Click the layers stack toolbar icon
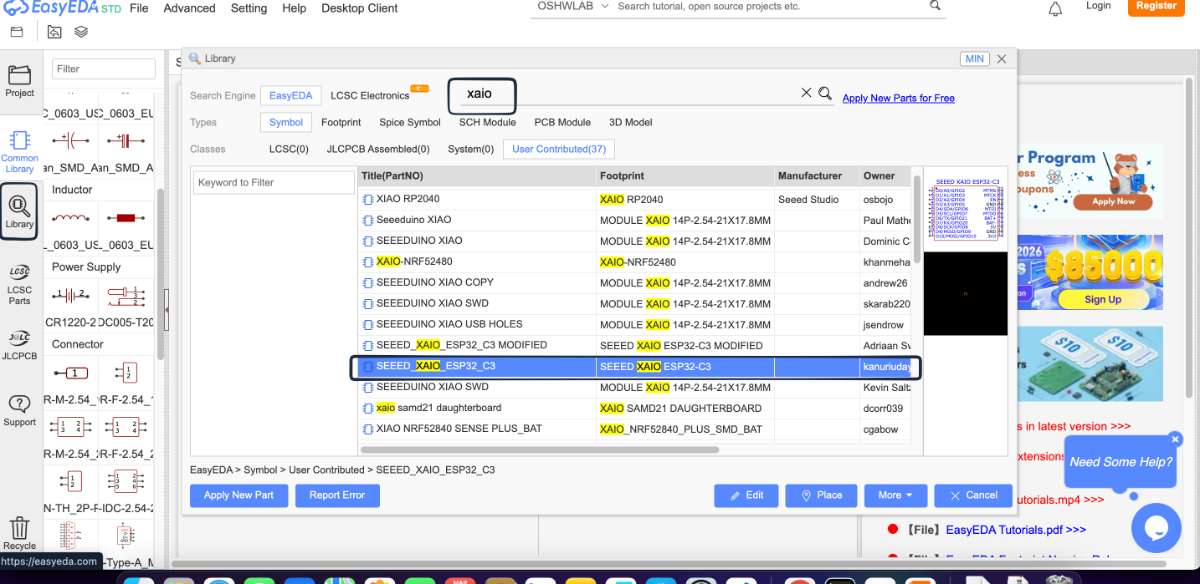Screen dimensions: 1200x584 [81, 32]
